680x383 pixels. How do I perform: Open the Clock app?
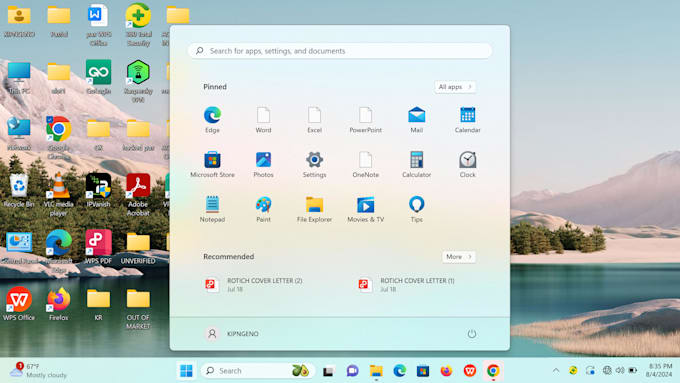click(x=468, y=164)
